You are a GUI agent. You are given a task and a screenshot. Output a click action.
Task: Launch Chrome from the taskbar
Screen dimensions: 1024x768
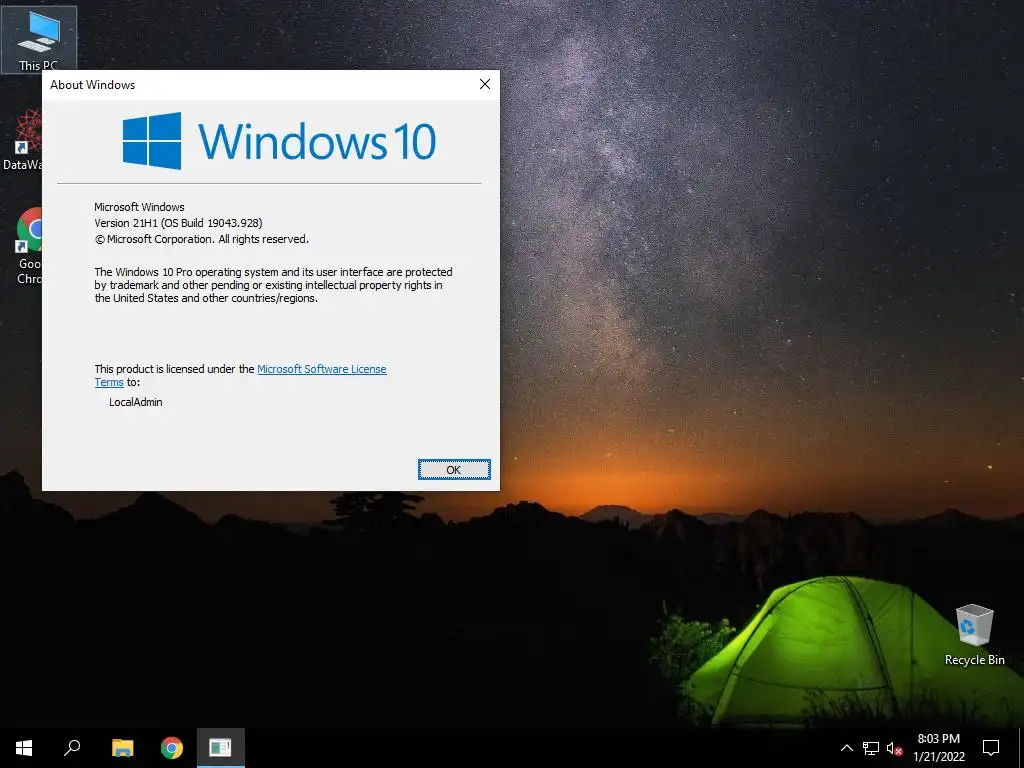point(172,748)
